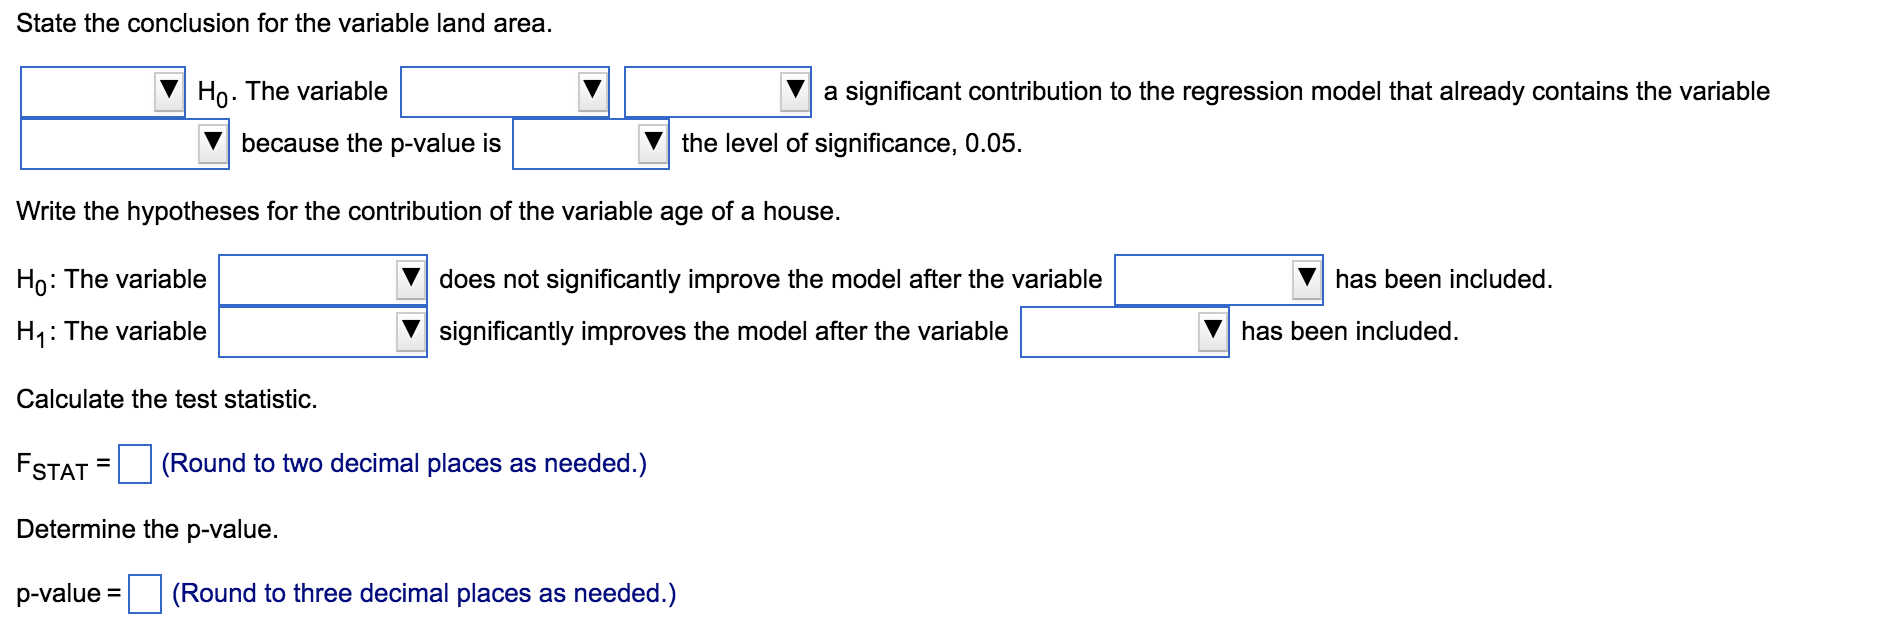
Task: Click the arrow icon beside 'the level of significance'
Action: 652,143
